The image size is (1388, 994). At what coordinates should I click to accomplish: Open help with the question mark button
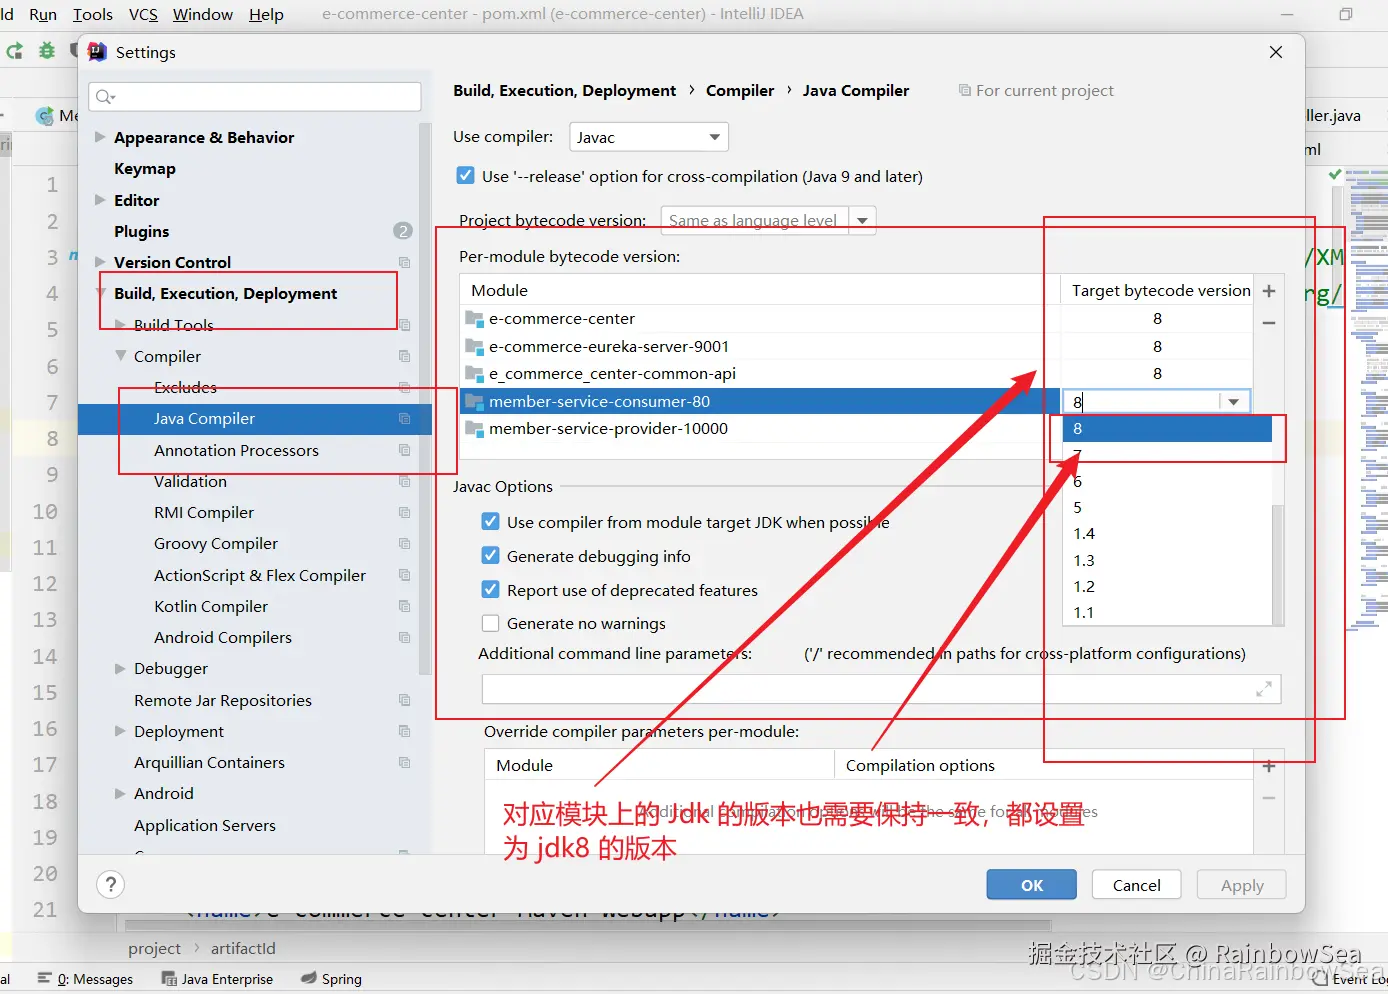[111, 885]
